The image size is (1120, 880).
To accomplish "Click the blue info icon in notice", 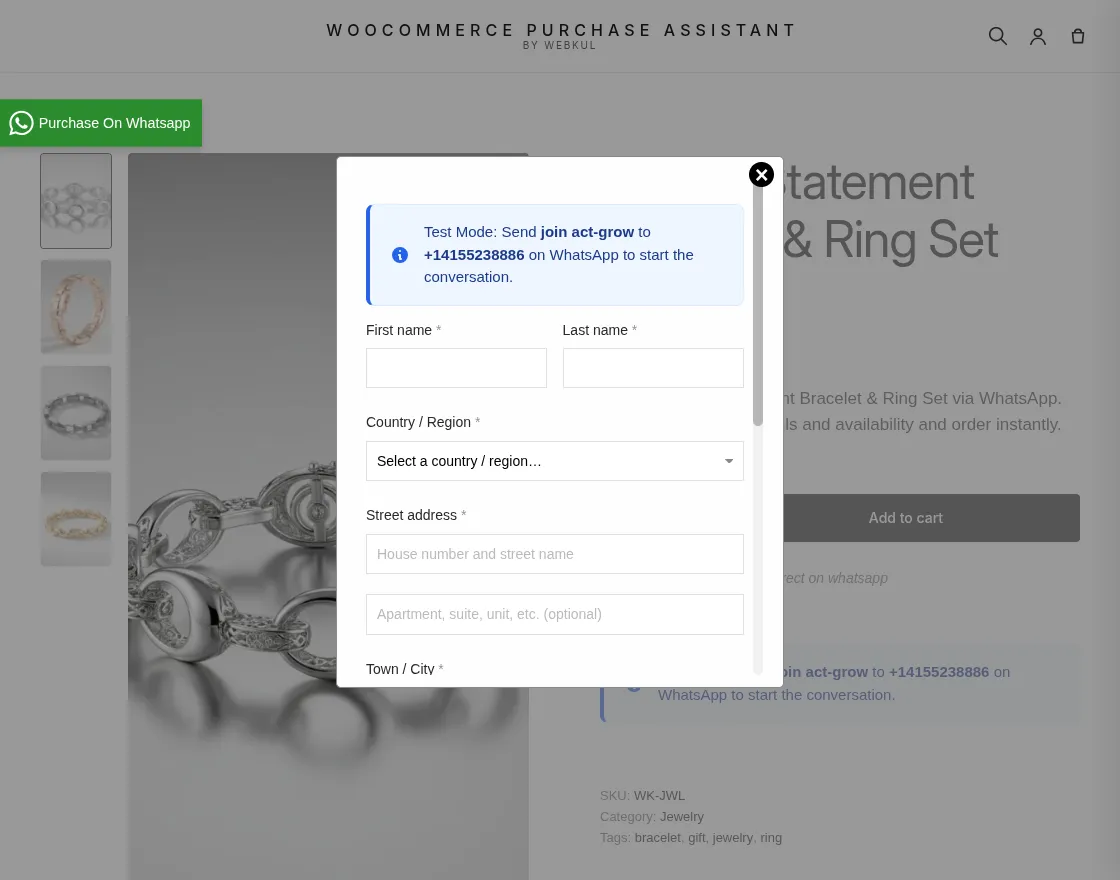I will click(x=400, y=255).
